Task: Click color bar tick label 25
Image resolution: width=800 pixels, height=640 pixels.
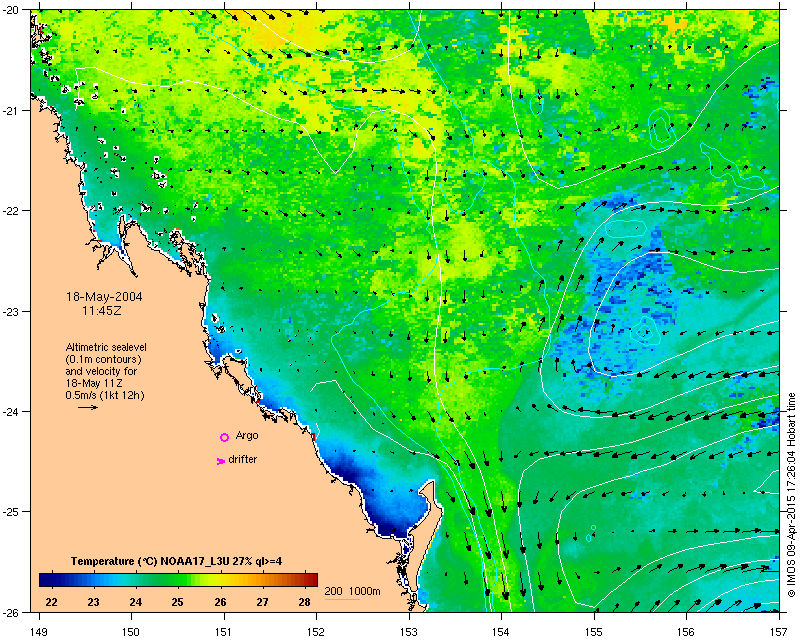Action: coord(178,602)
